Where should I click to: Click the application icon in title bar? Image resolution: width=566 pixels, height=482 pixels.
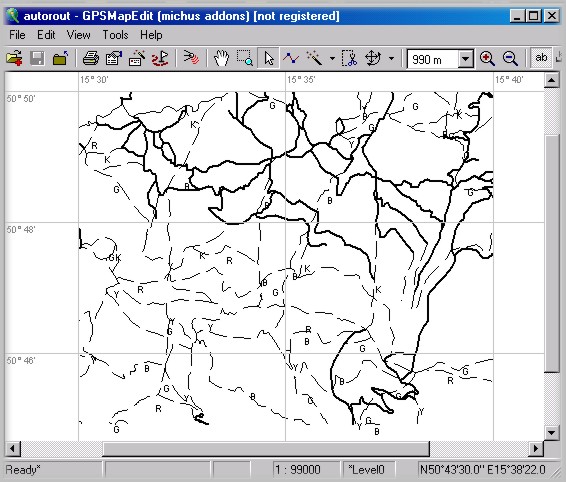(13, 16)
